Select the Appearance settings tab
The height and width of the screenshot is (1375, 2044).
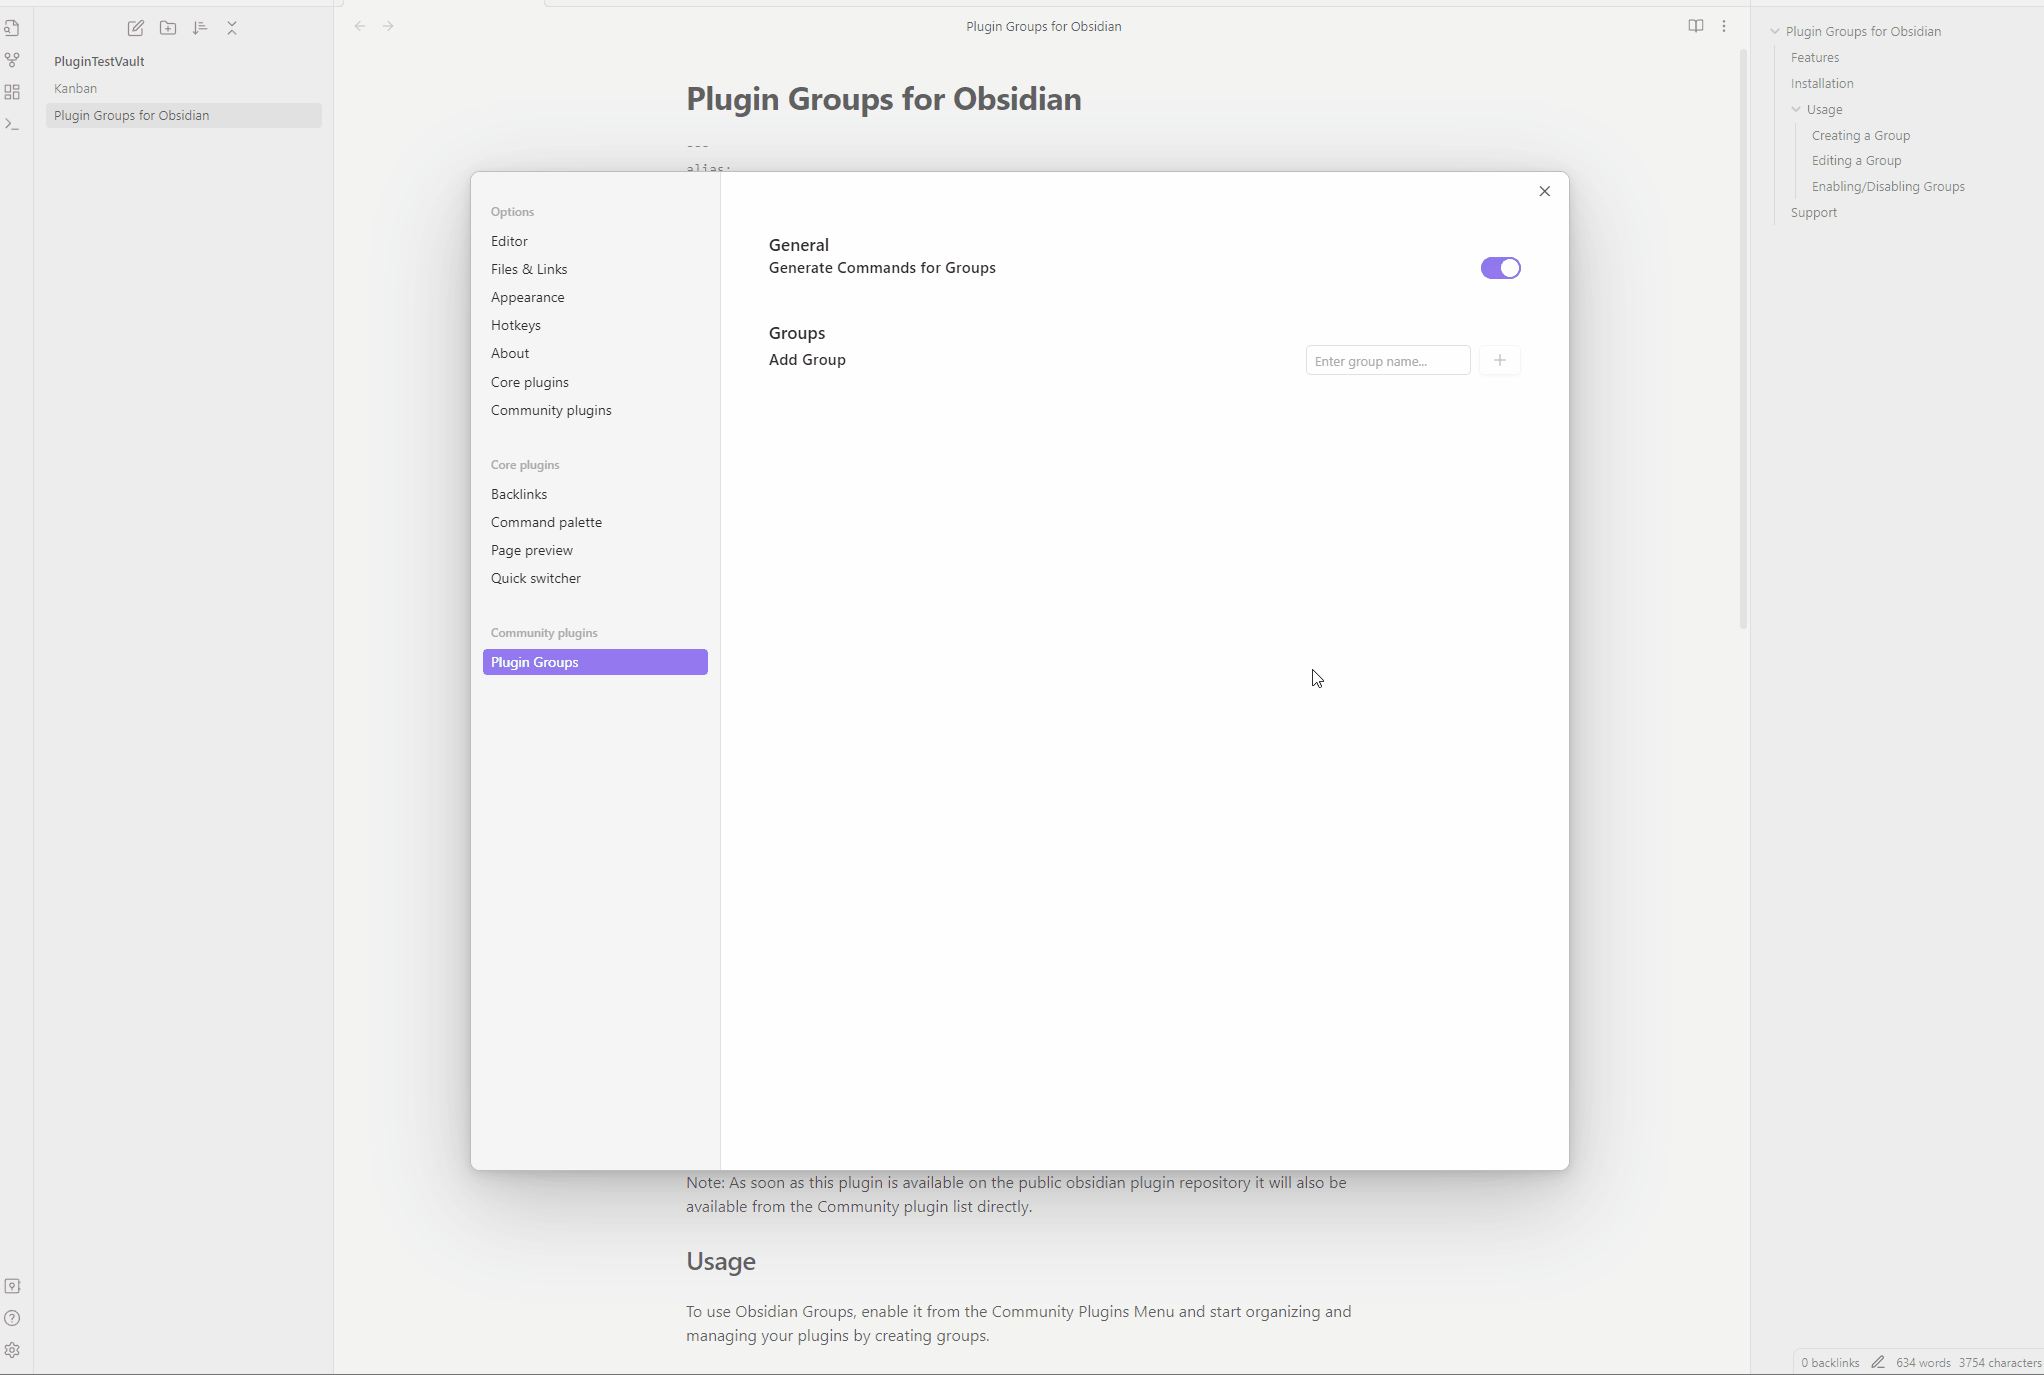click(x=527, y=297)
